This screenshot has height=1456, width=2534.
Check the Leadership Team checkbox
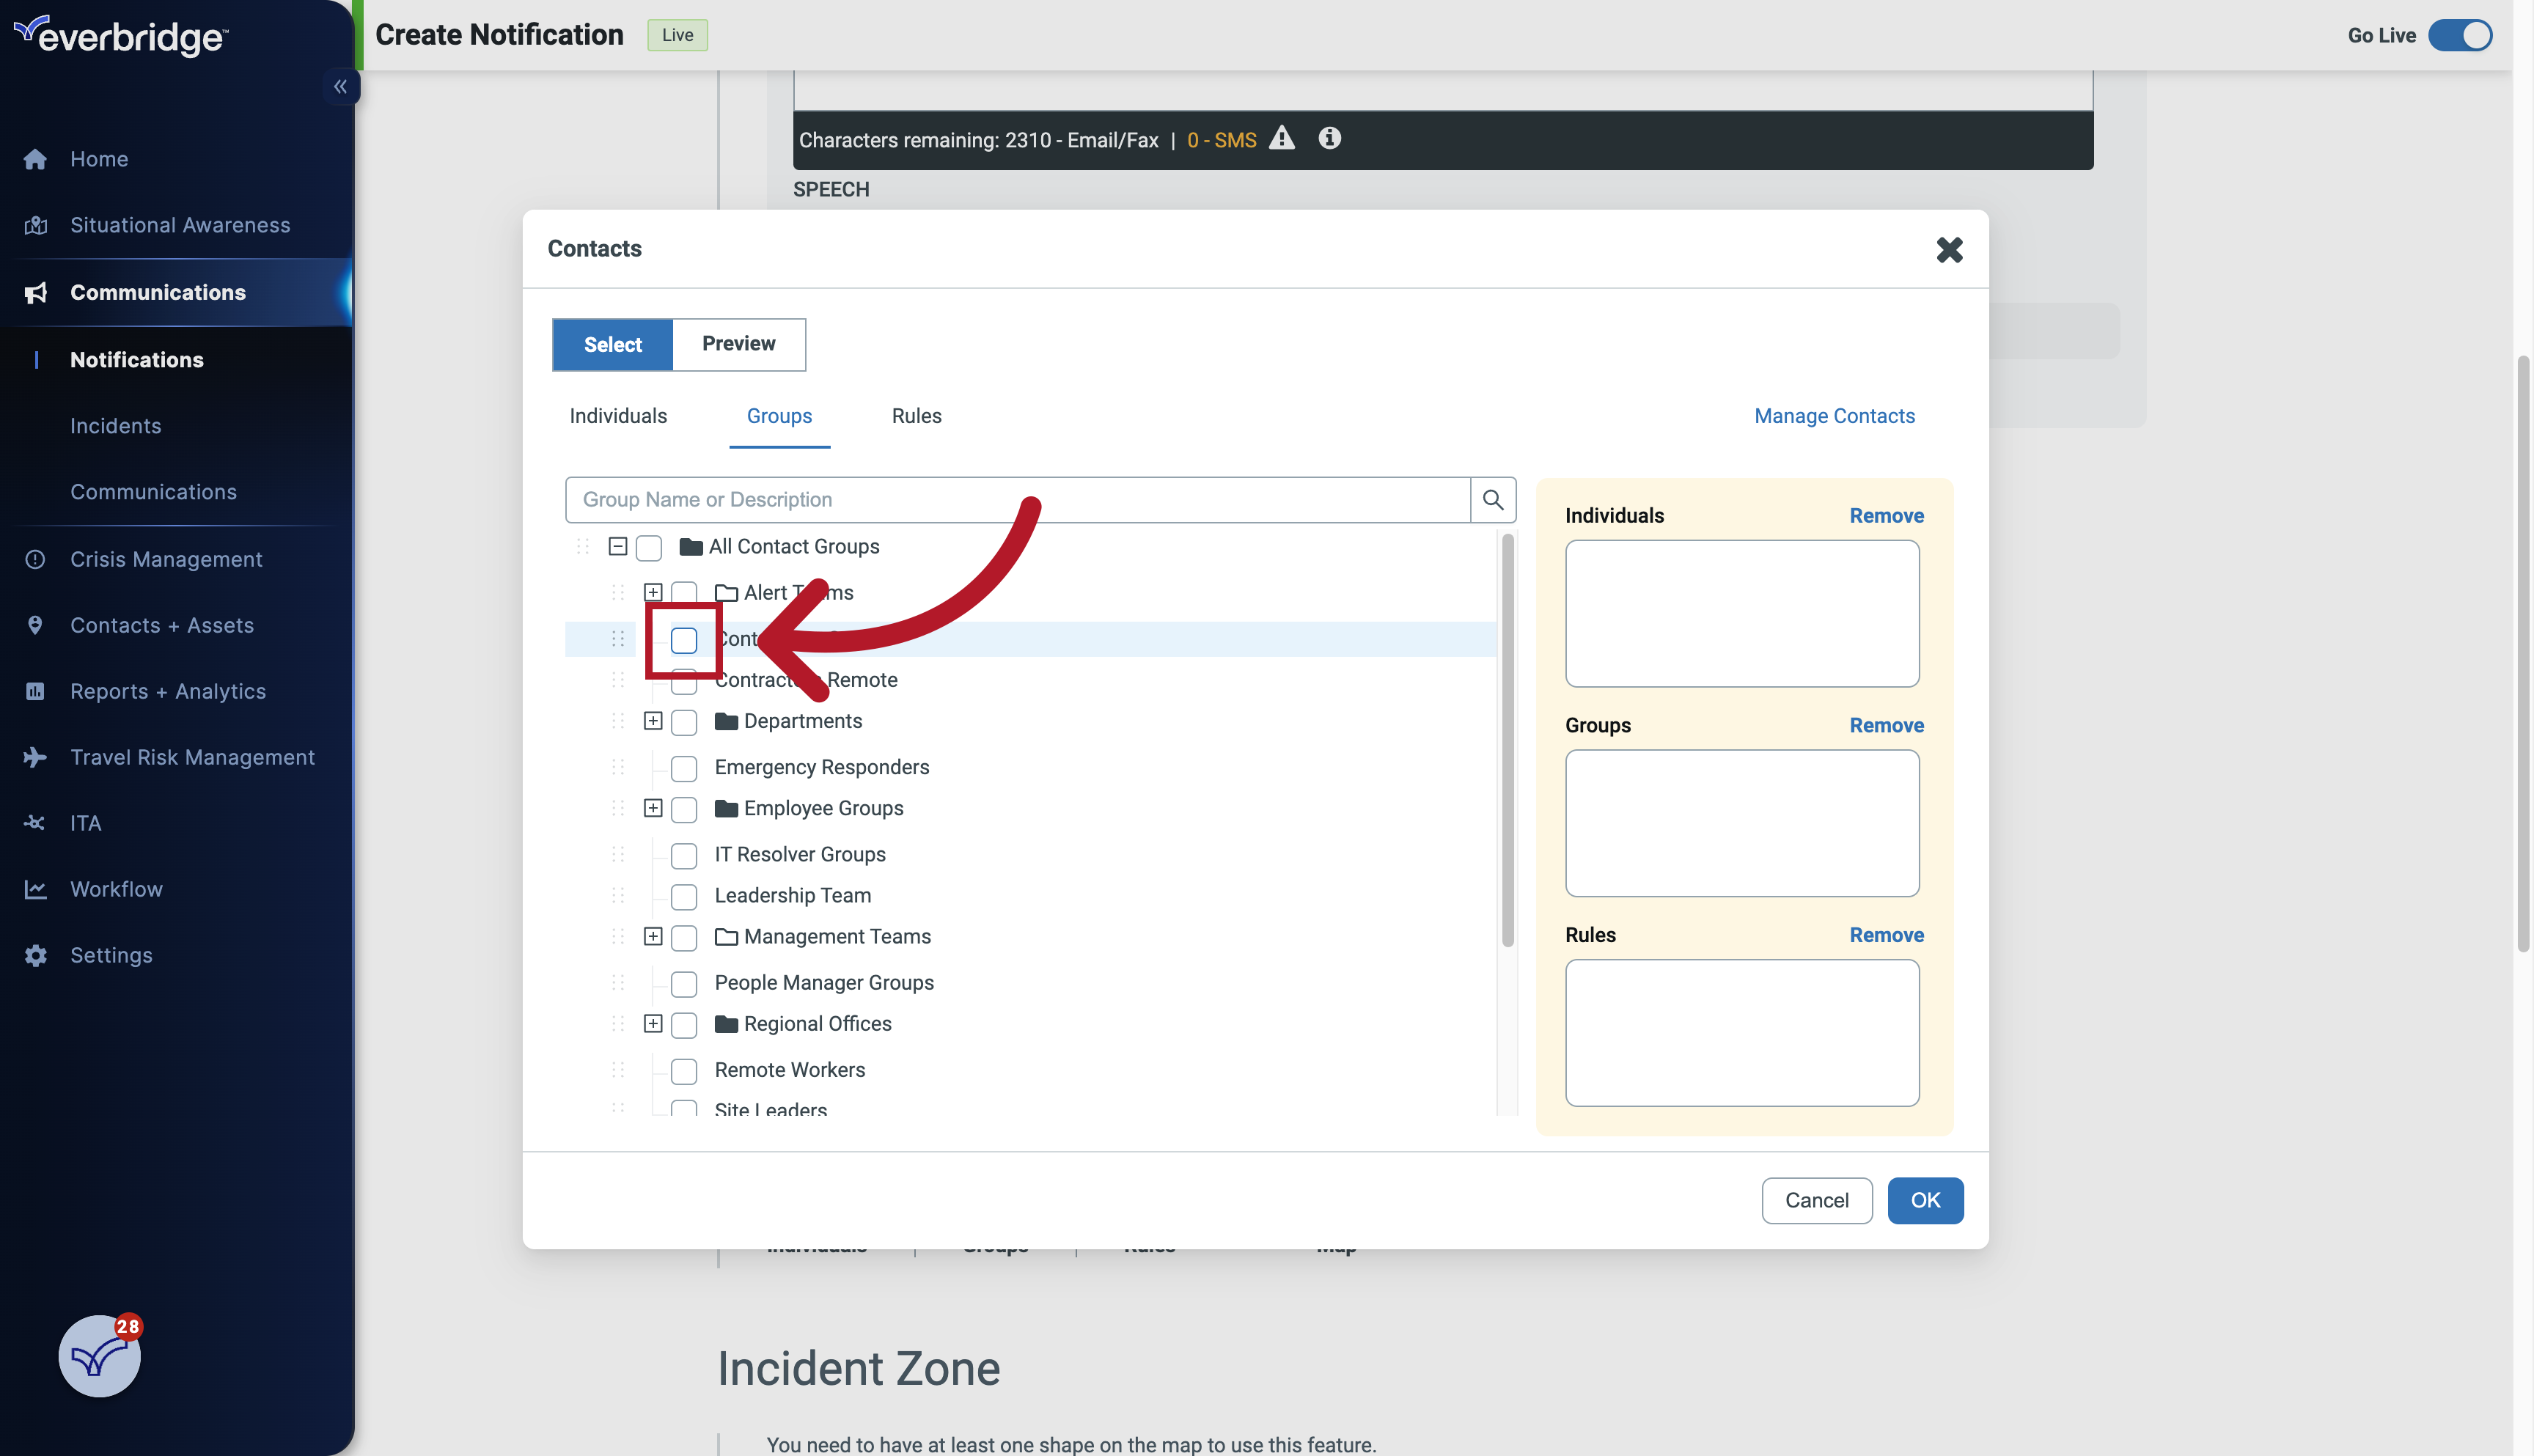point(684,896)
